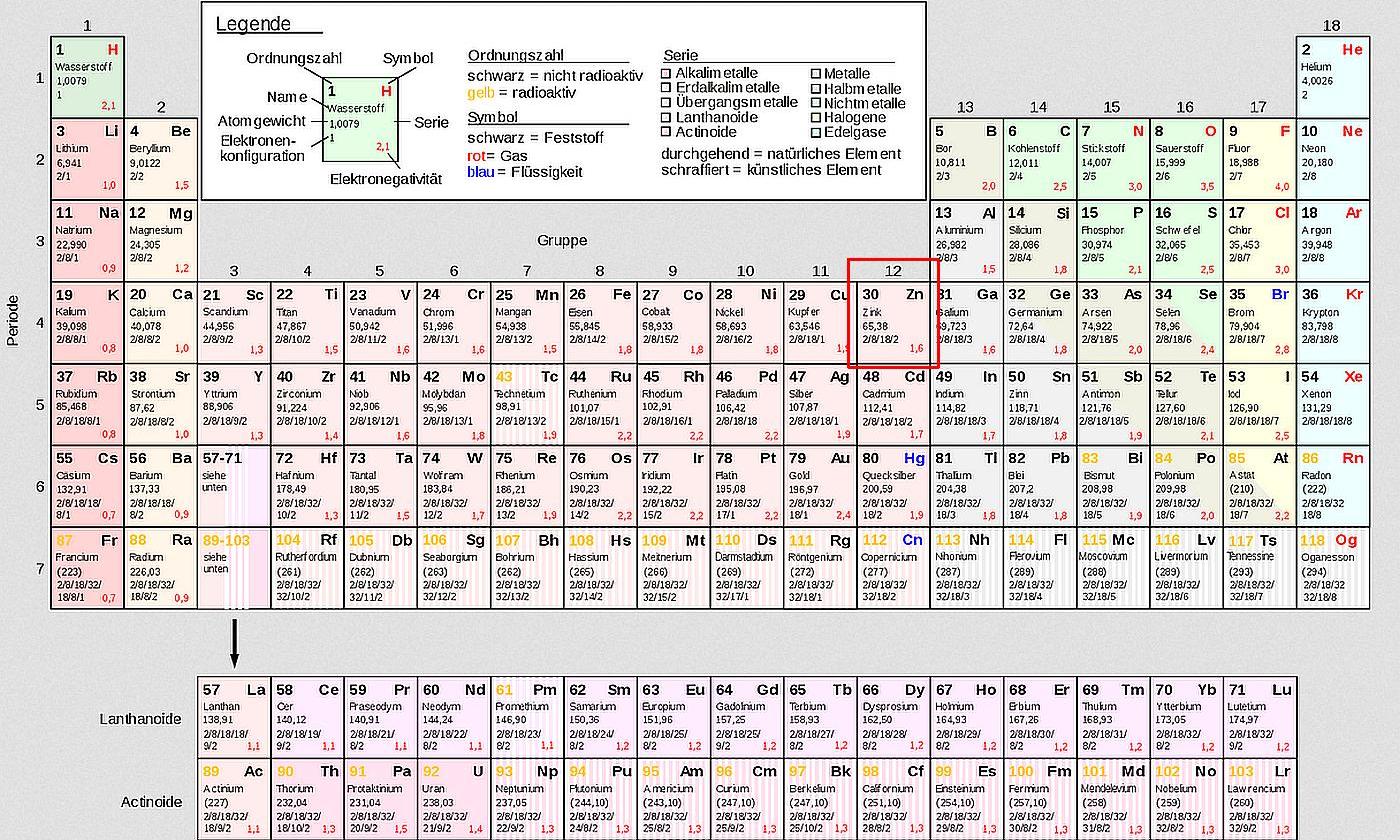Click the group 12 column header number
Viewport: 1400px width, 840px height.
coord(893,271)
